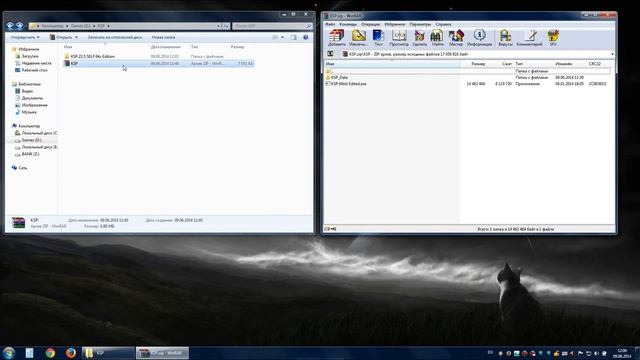Open the WinRAR address bar dropdown arrow
The image size is (640, 360).
click(612, 54)
